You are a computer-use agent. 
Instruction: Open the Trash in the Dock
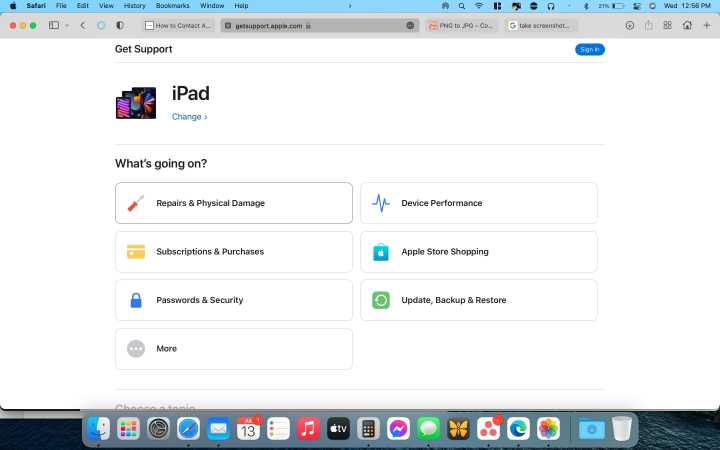pos(622,429)
